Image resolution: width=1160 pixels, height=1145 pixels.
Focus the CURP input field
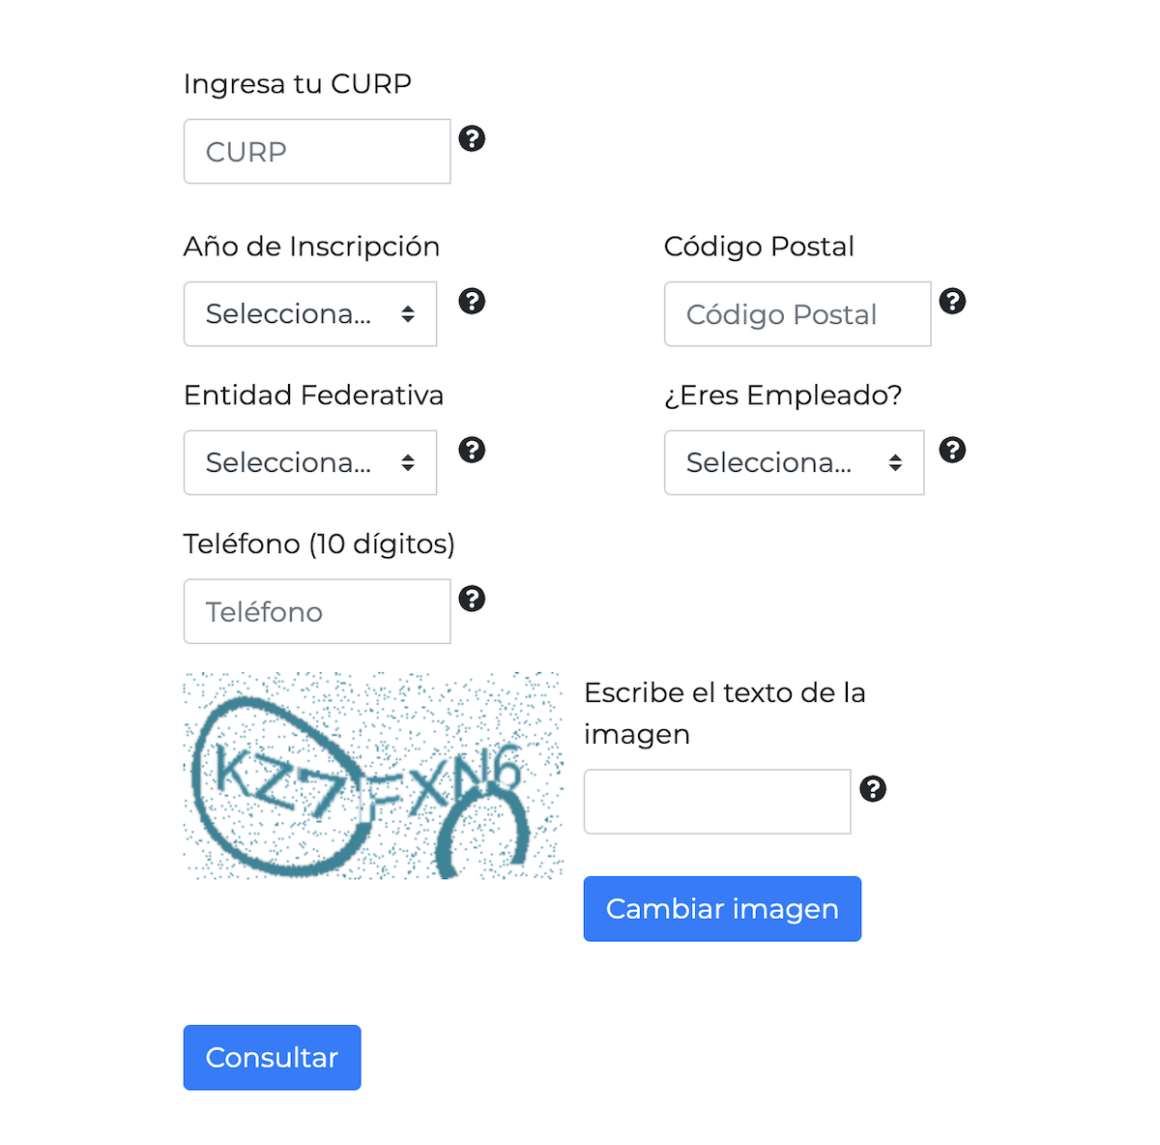tap(317, 152)
